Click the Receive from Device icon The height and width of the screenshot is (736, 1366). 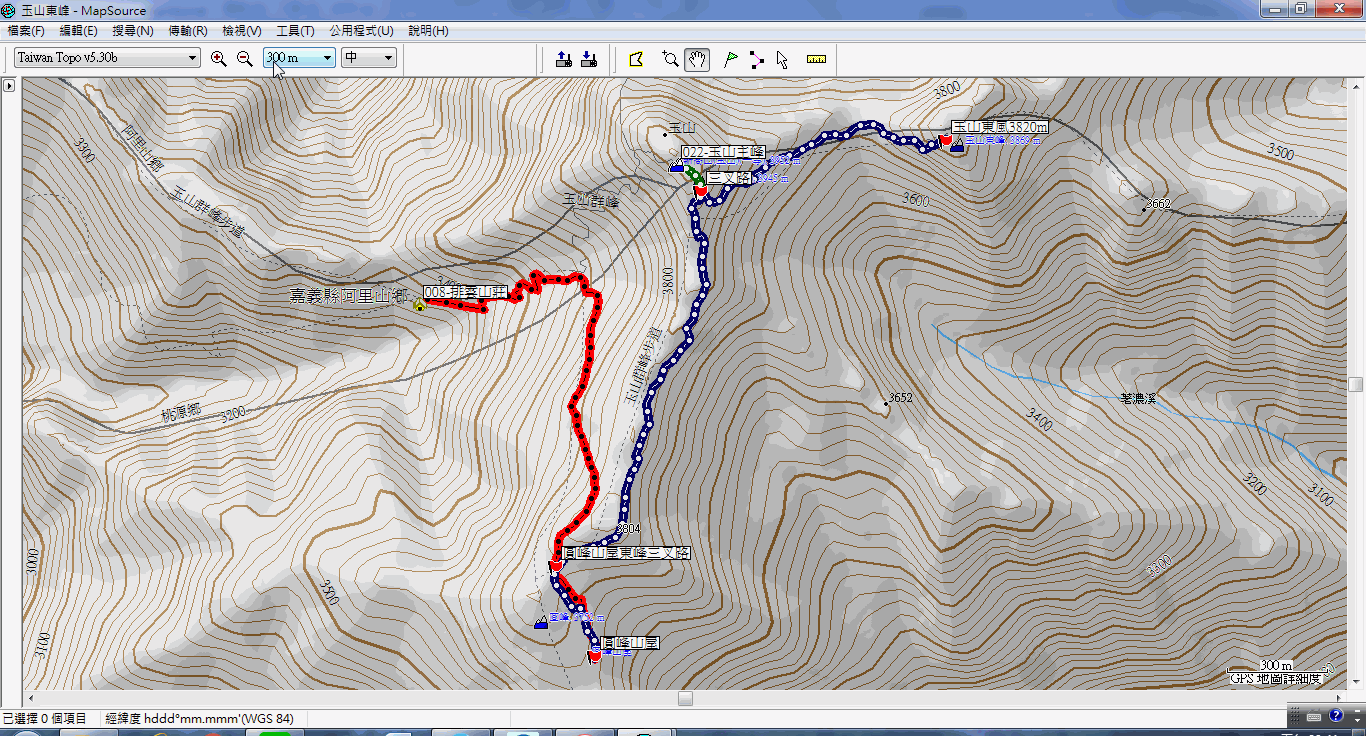coord(589,59)
